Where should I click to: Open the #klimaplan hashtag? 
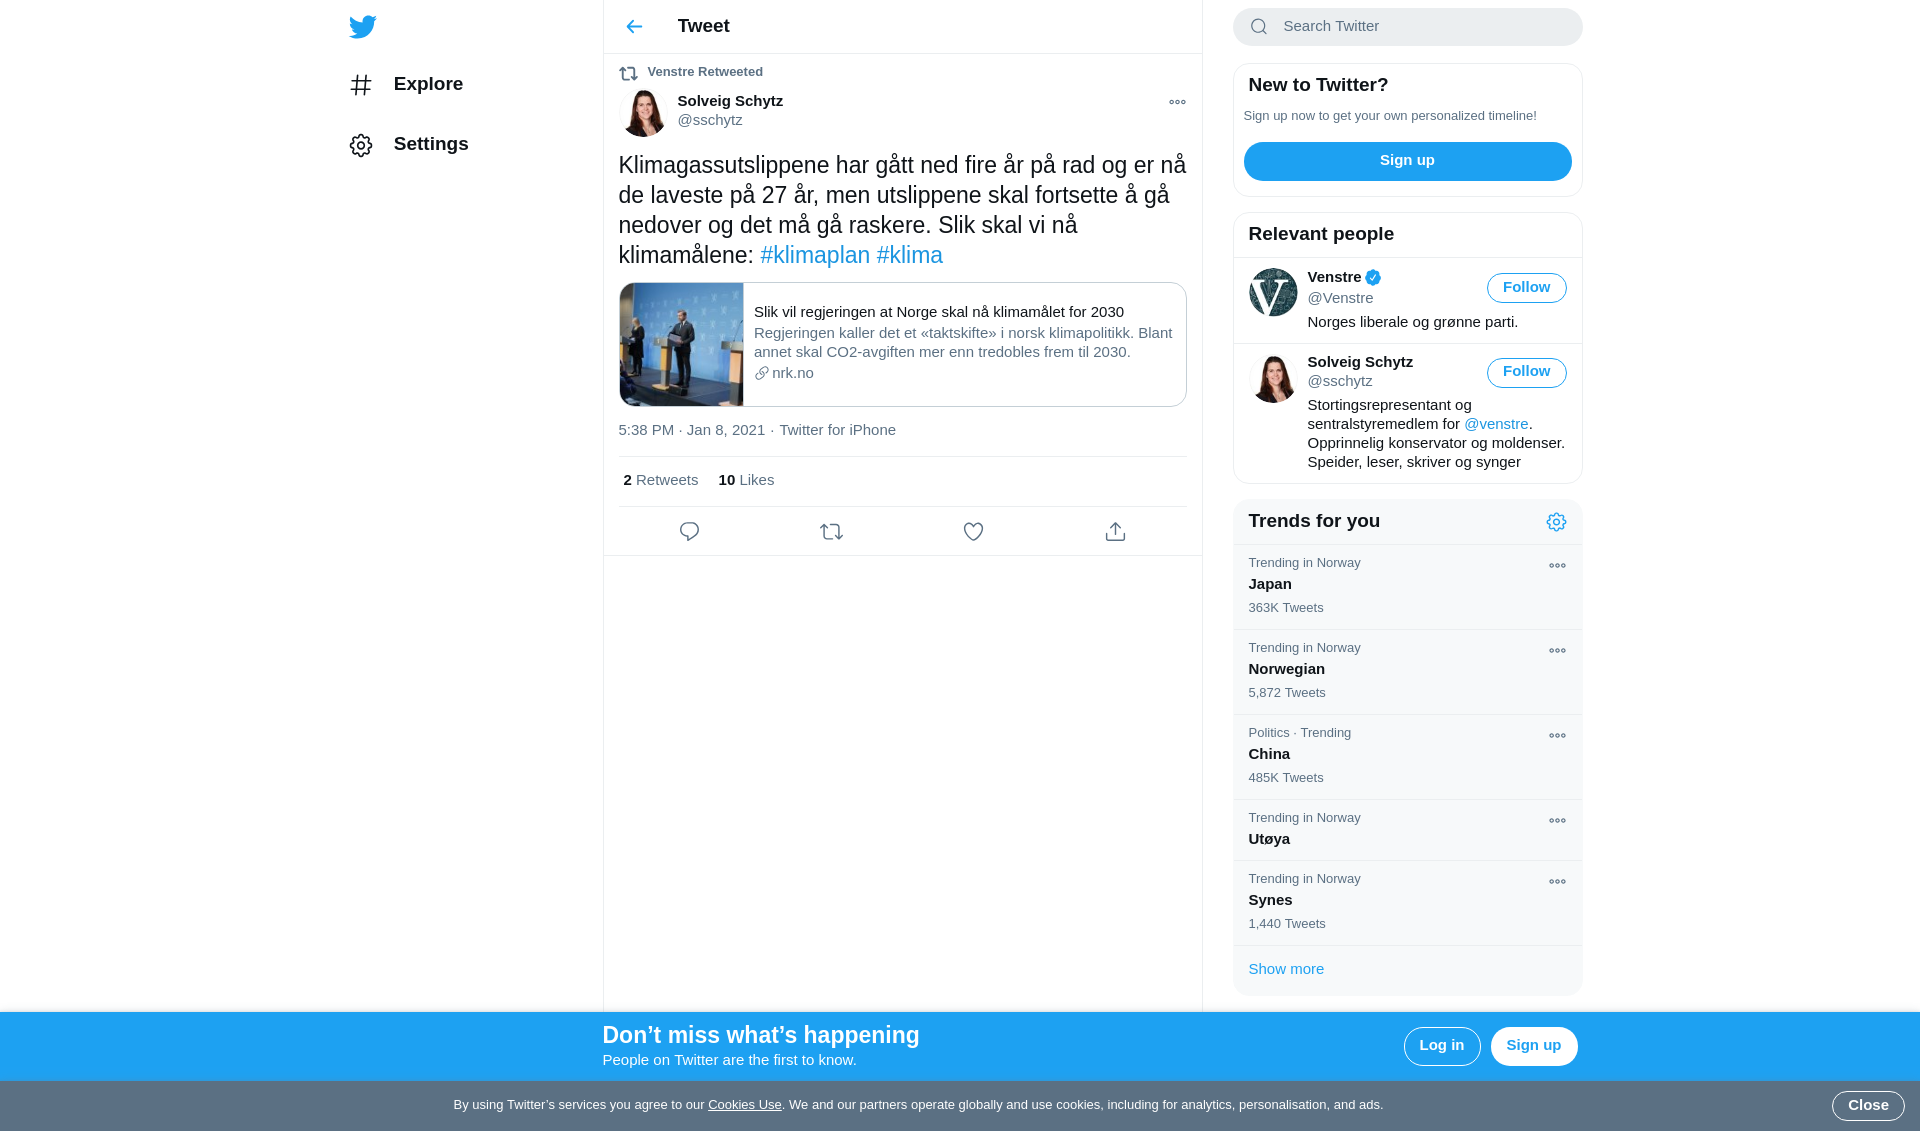click(815, 255)
